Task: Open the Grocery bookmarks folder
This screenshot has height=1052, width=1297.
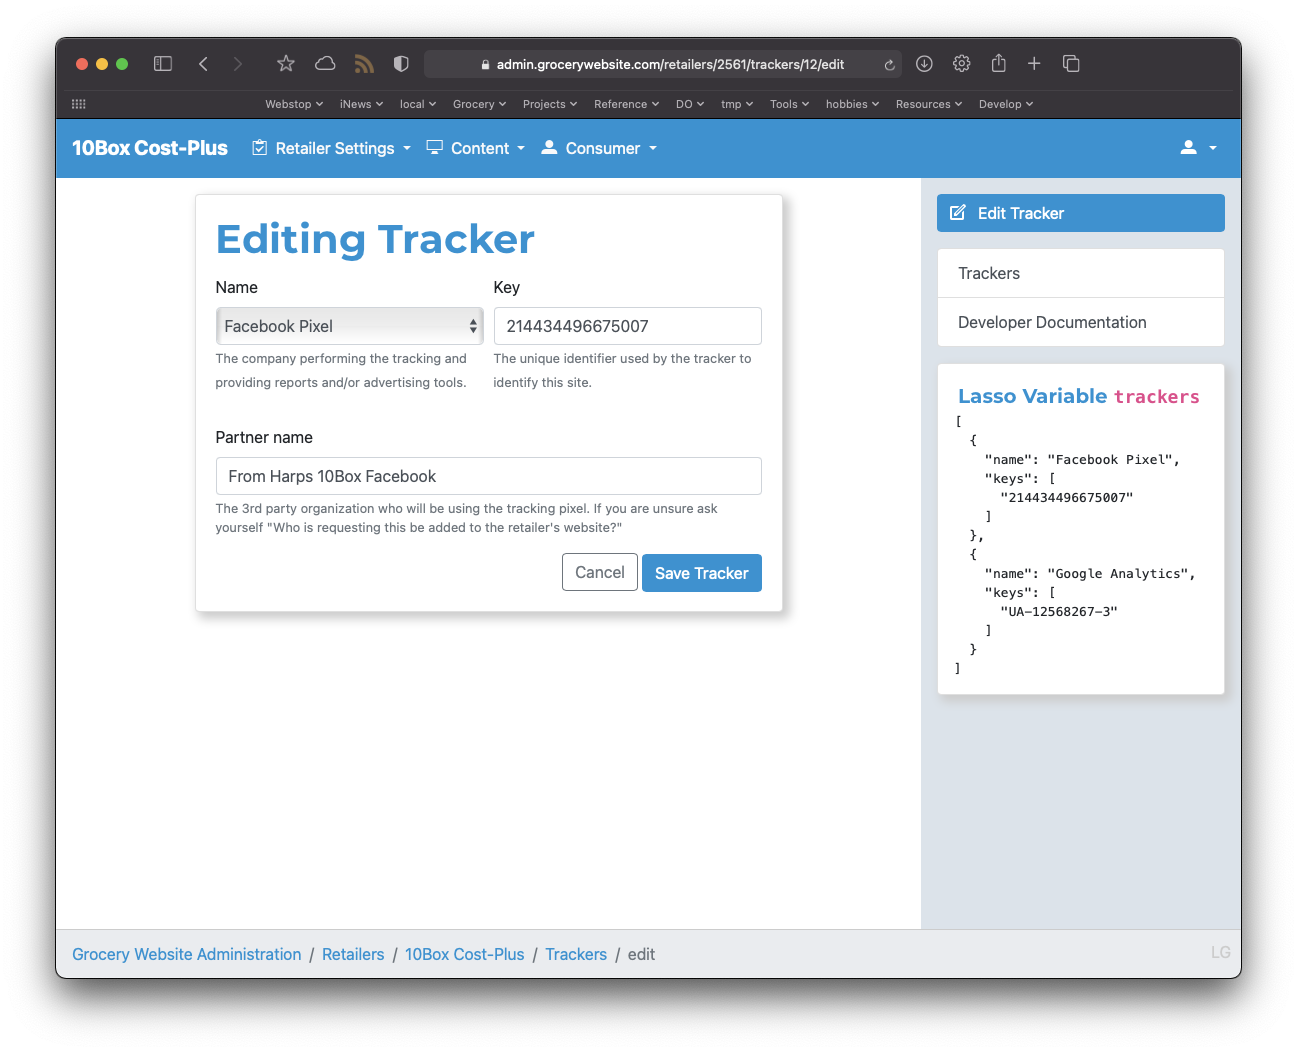Action: click(479, 104)
